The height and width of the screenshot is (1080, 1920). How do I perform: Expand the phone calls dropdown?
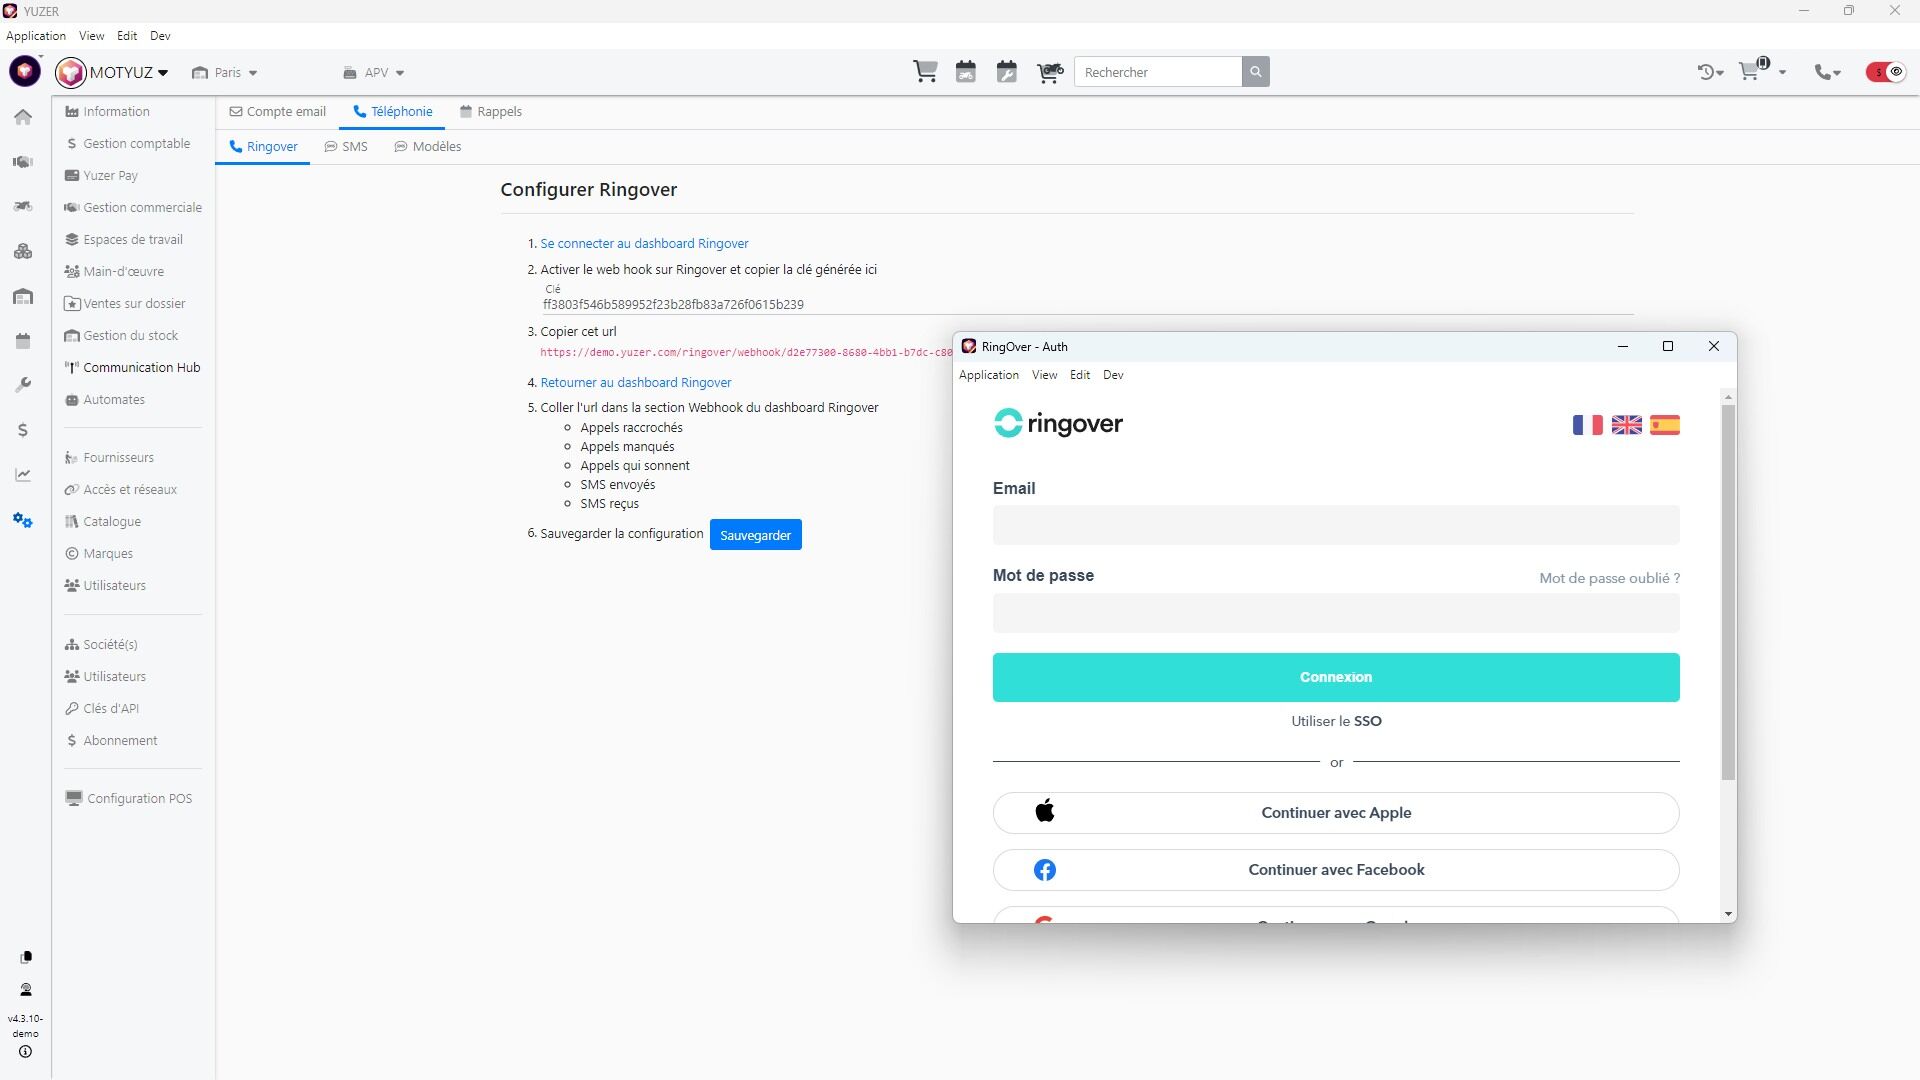click(x=1828, y=72)
